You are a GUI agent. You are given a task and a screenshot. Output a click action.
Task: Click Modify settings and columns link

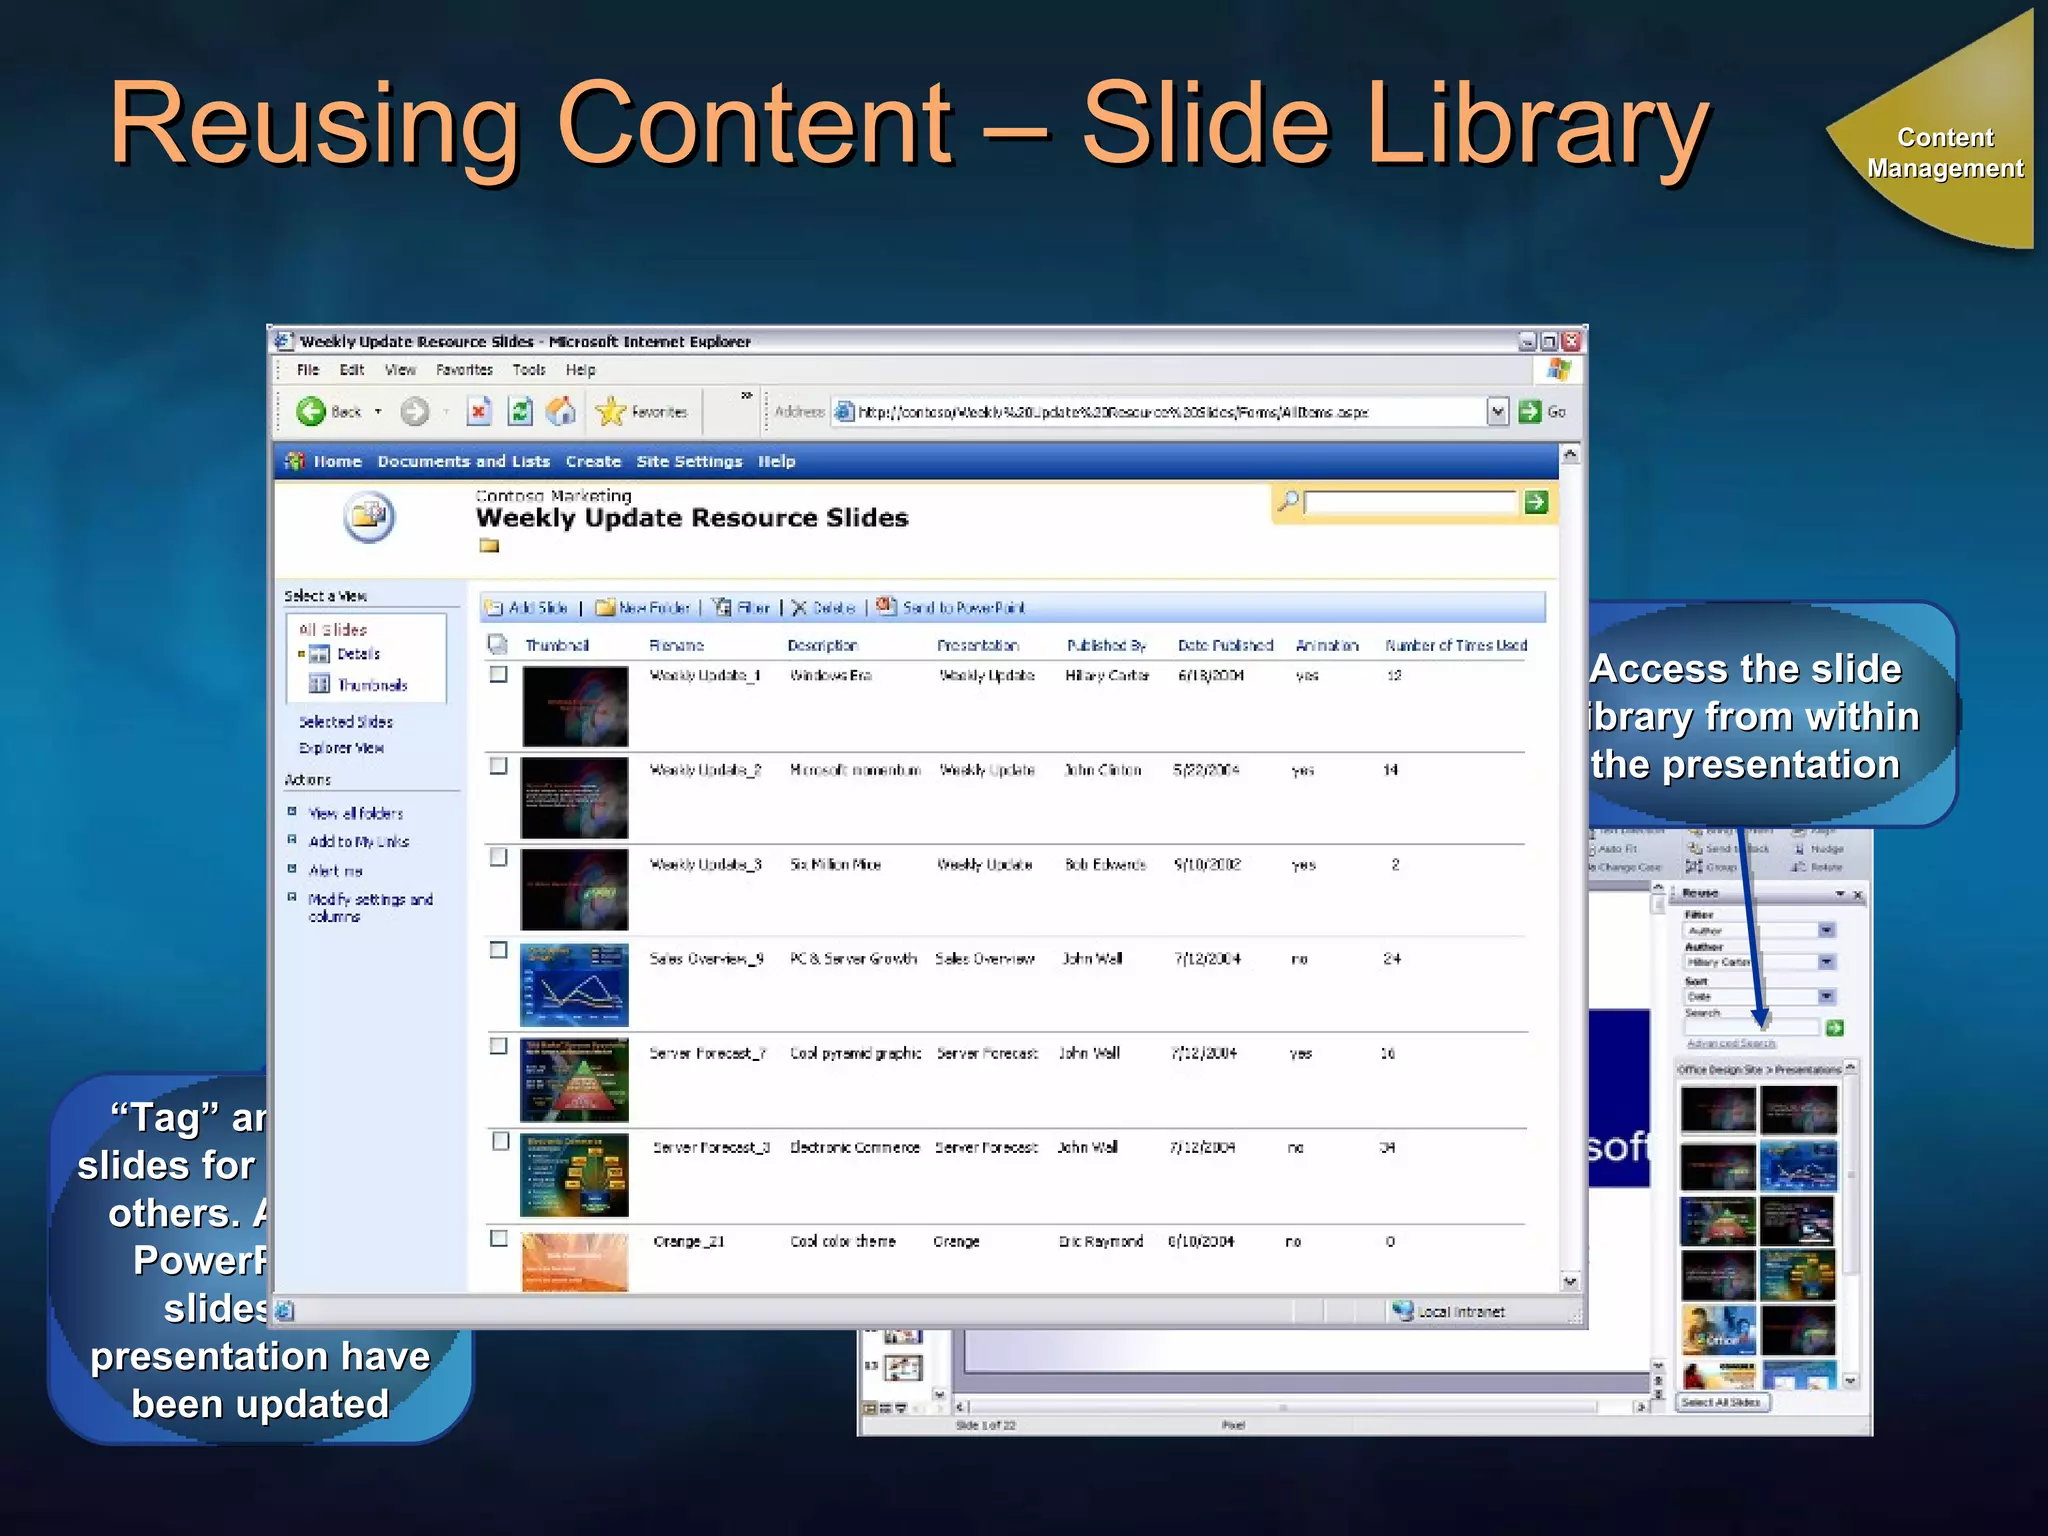tap(370, 907)
